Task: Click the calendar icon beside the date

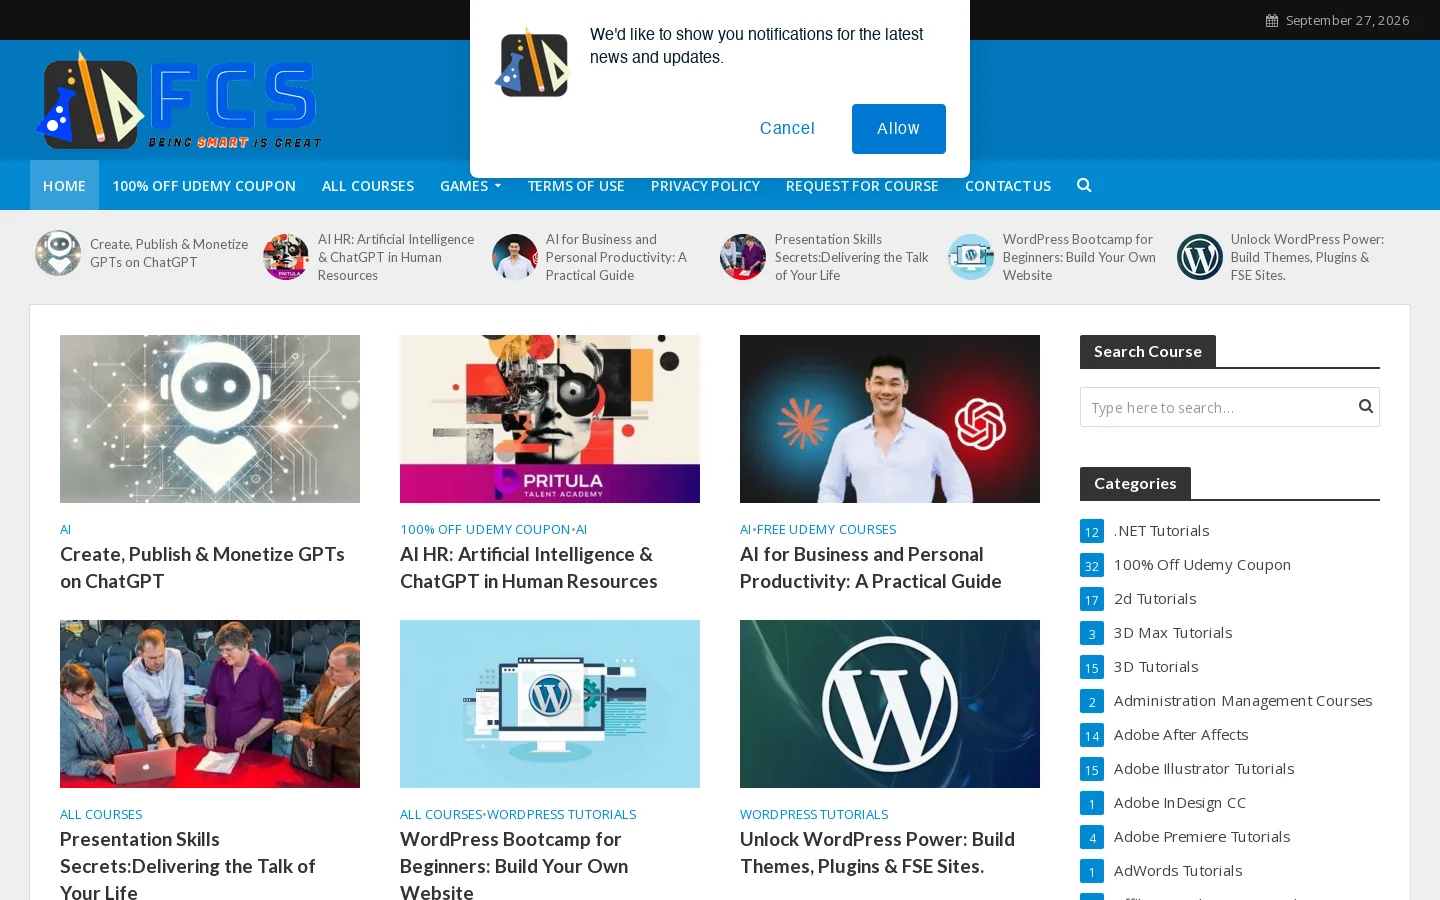Action: (1272, 20)
